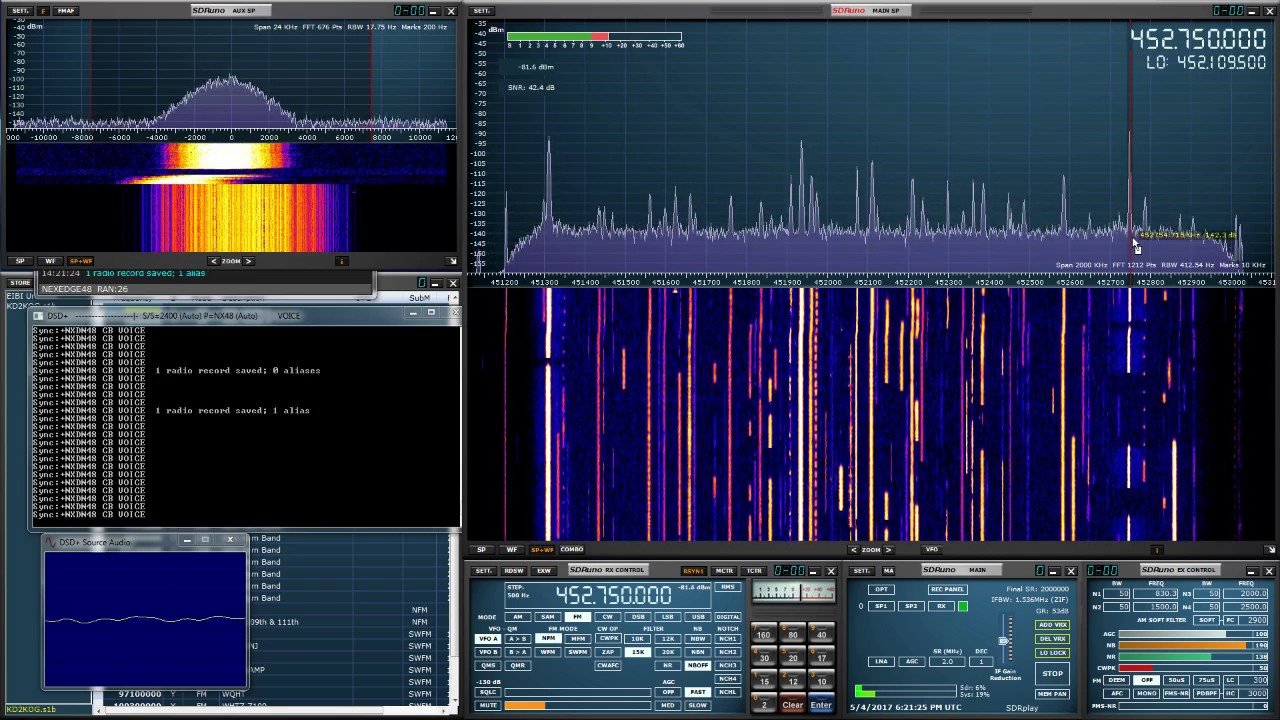
Task: Open SETT. in Main SP window
Action: point(483,11)
